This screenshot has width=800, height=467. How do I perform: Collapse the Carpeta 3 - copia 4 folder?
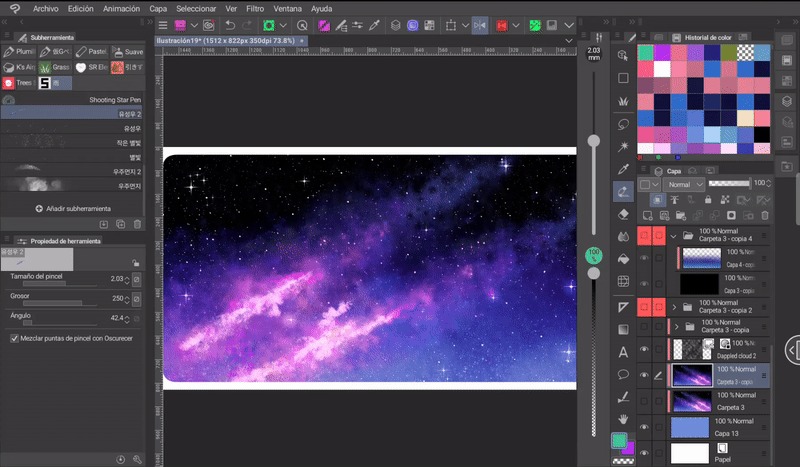click(674, 237)
